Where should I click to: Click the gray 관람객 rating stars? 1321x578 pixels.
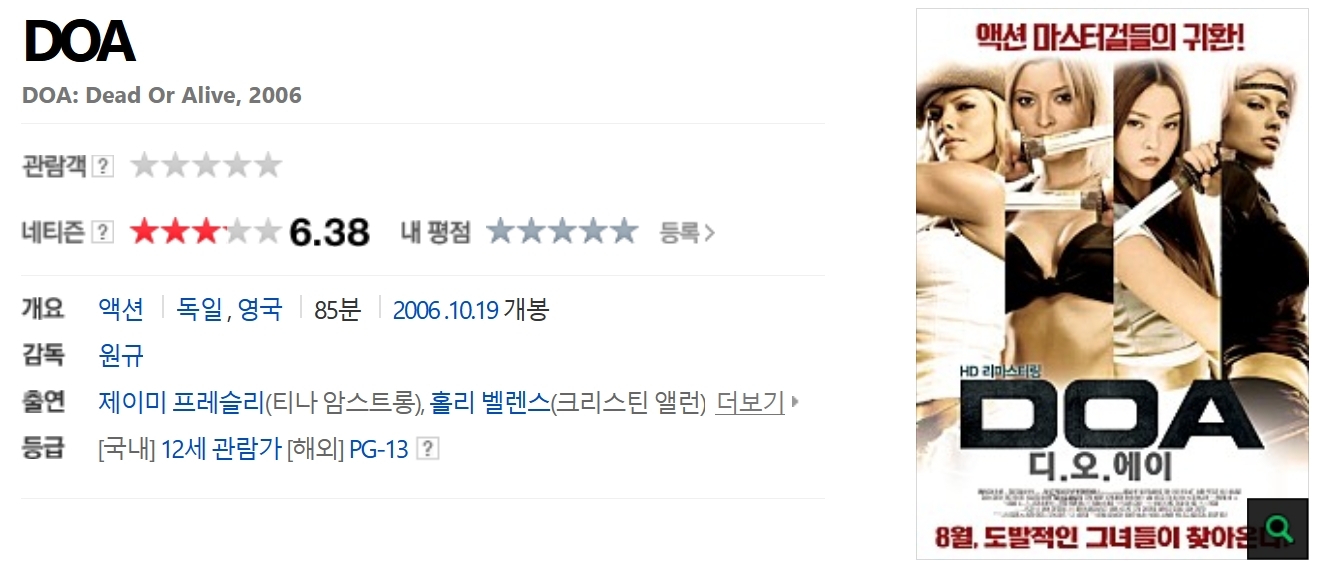206,165
